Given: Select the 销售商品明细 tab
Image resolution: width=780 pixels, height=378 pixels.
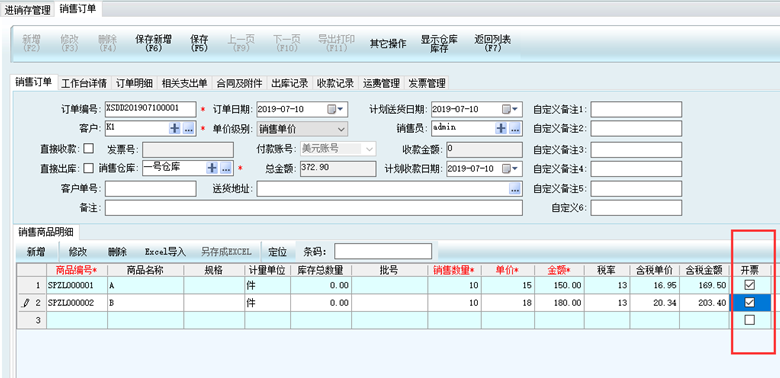Looking at the screenshot, I should [x=46, y=232].
